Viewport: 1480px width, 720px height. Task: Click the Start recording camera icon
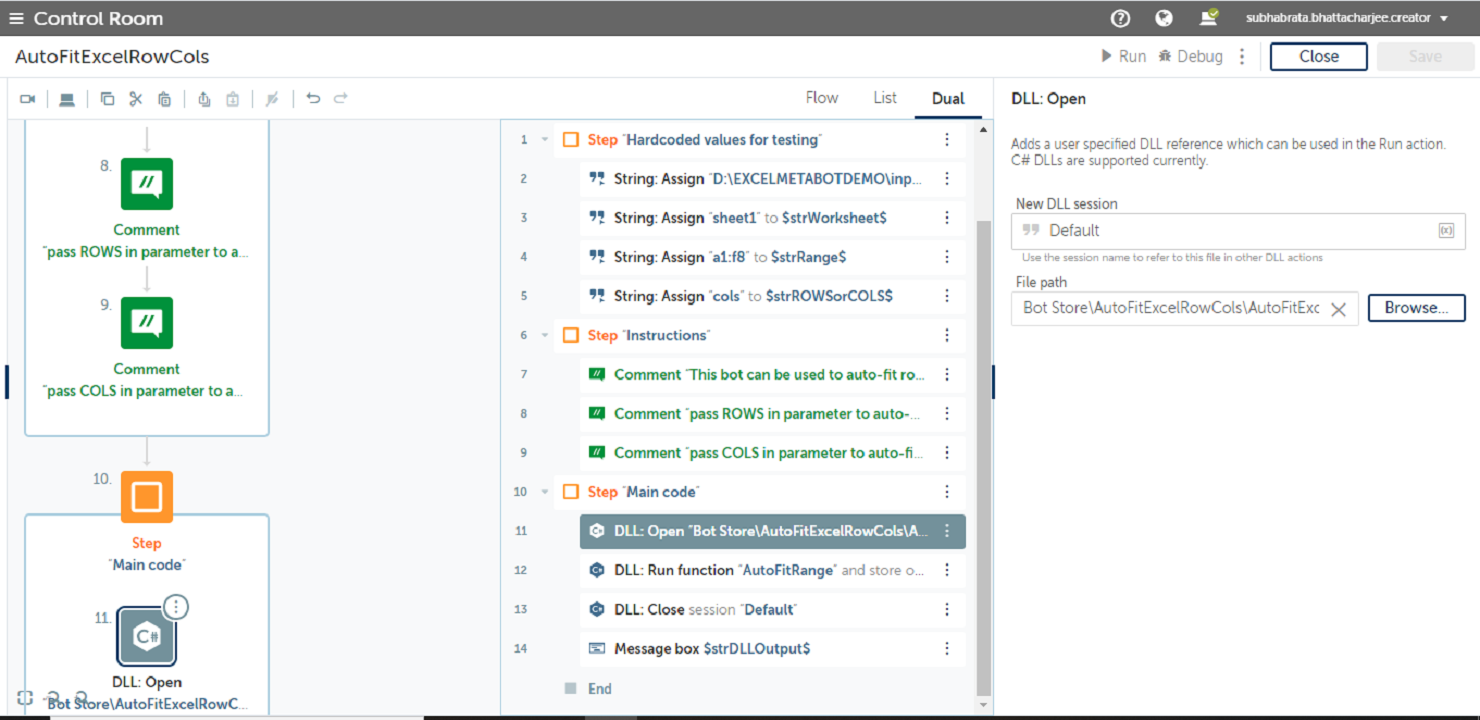click(28, 99)
